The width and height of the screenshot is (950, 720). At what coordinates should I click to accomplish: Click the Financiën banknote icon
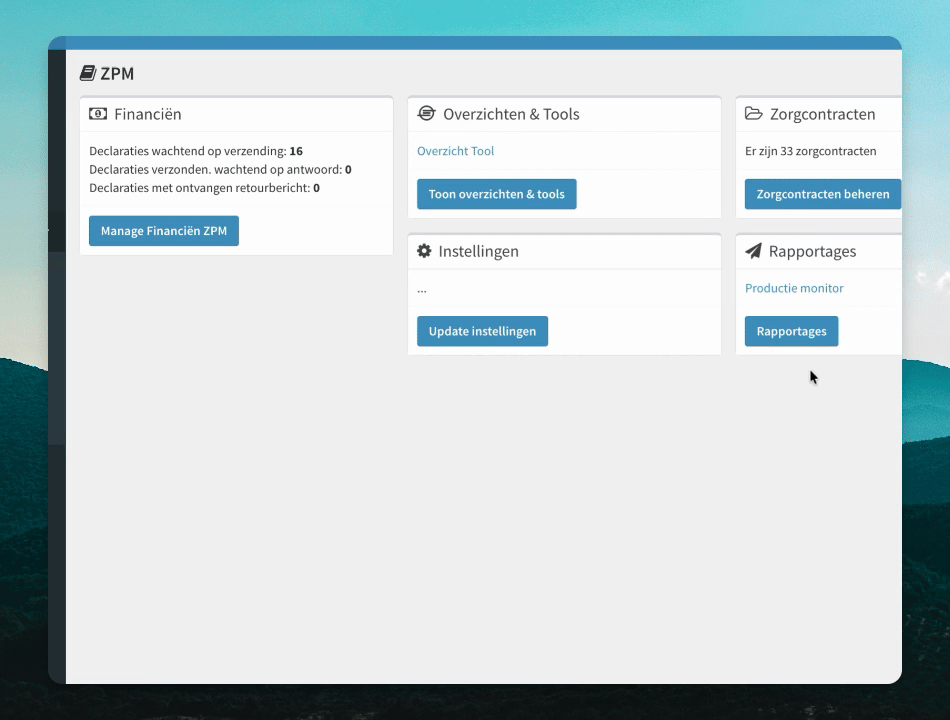coord(98,114)
